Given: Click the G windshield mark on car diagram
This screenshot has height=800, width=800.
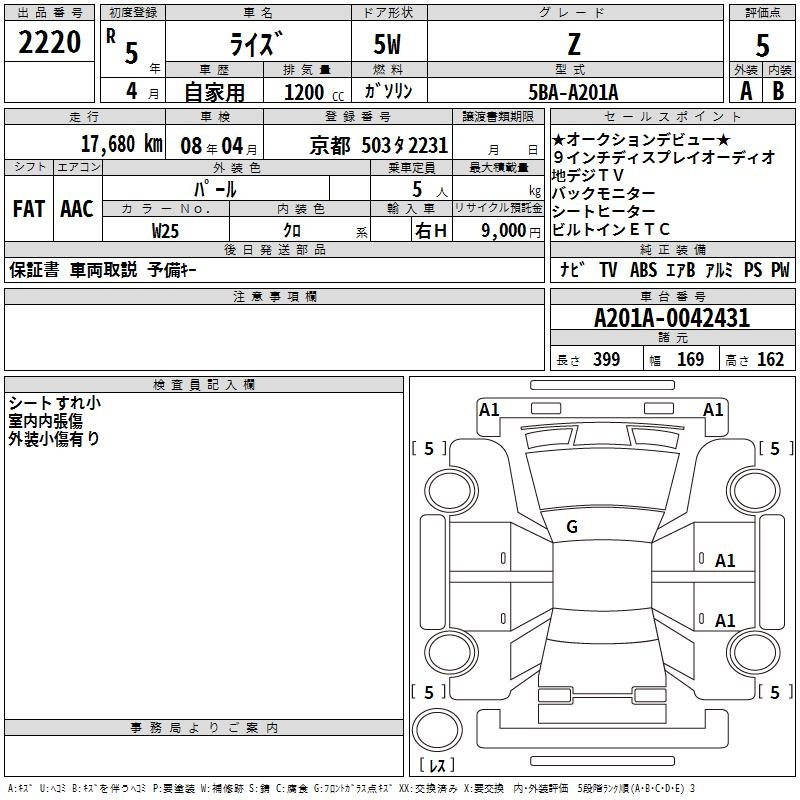Looking at the screenshot, I should pyautogui.click(x=572, y=527).
